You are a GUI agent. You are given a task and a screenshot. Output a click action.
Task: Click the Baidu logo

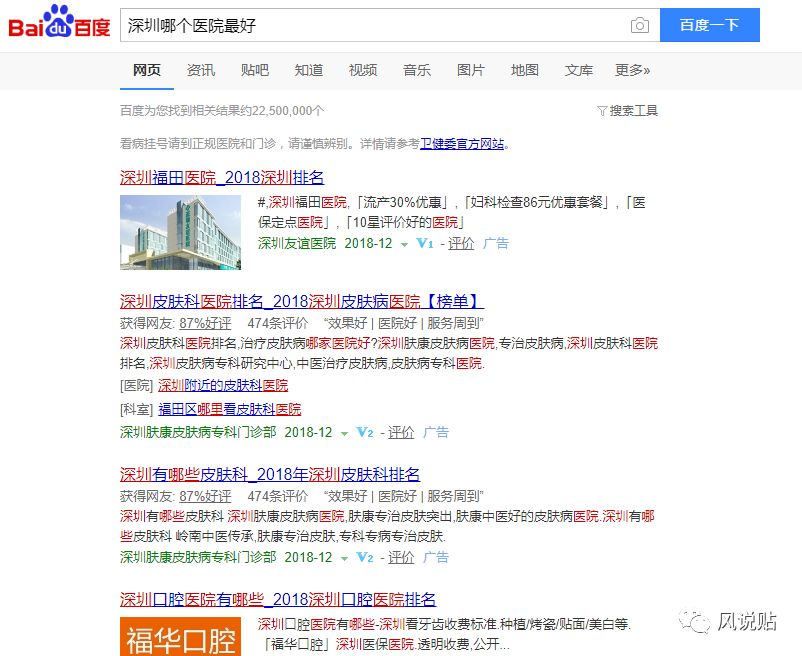pos(59,21)
